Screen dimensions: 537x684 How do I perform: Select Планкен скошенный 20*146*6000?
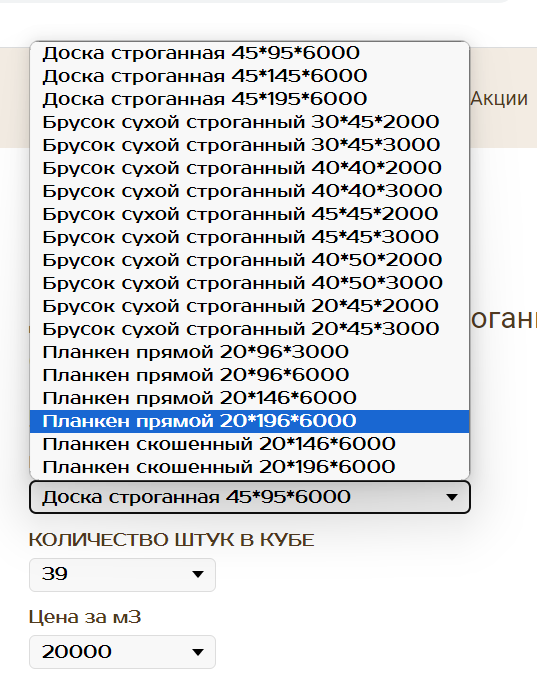point(250,444)
